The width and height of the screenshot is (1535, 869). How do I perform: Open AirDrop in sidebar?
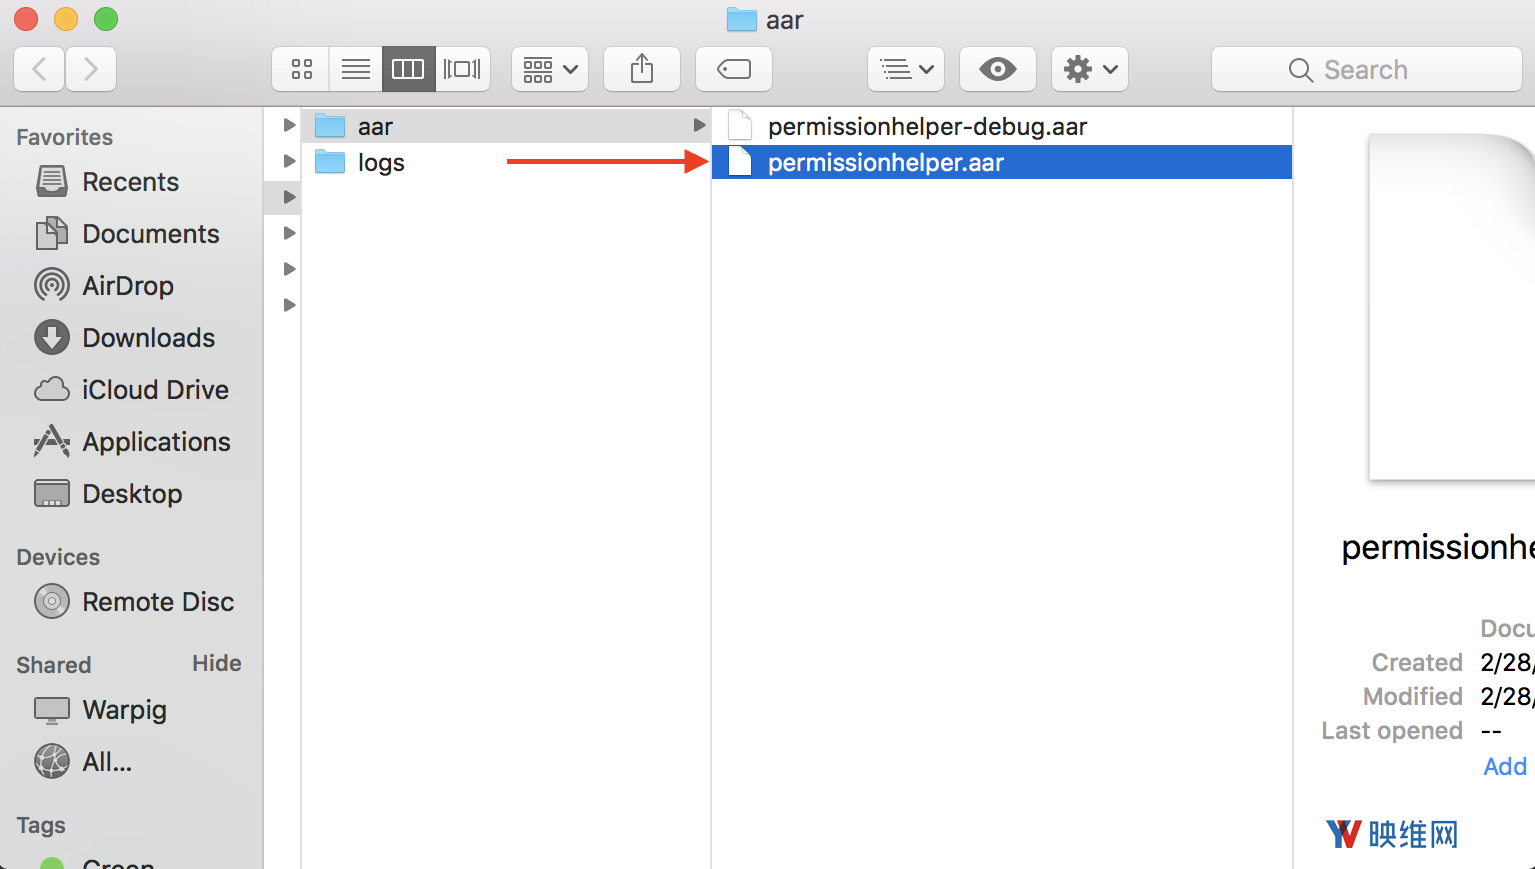[127, 286]
